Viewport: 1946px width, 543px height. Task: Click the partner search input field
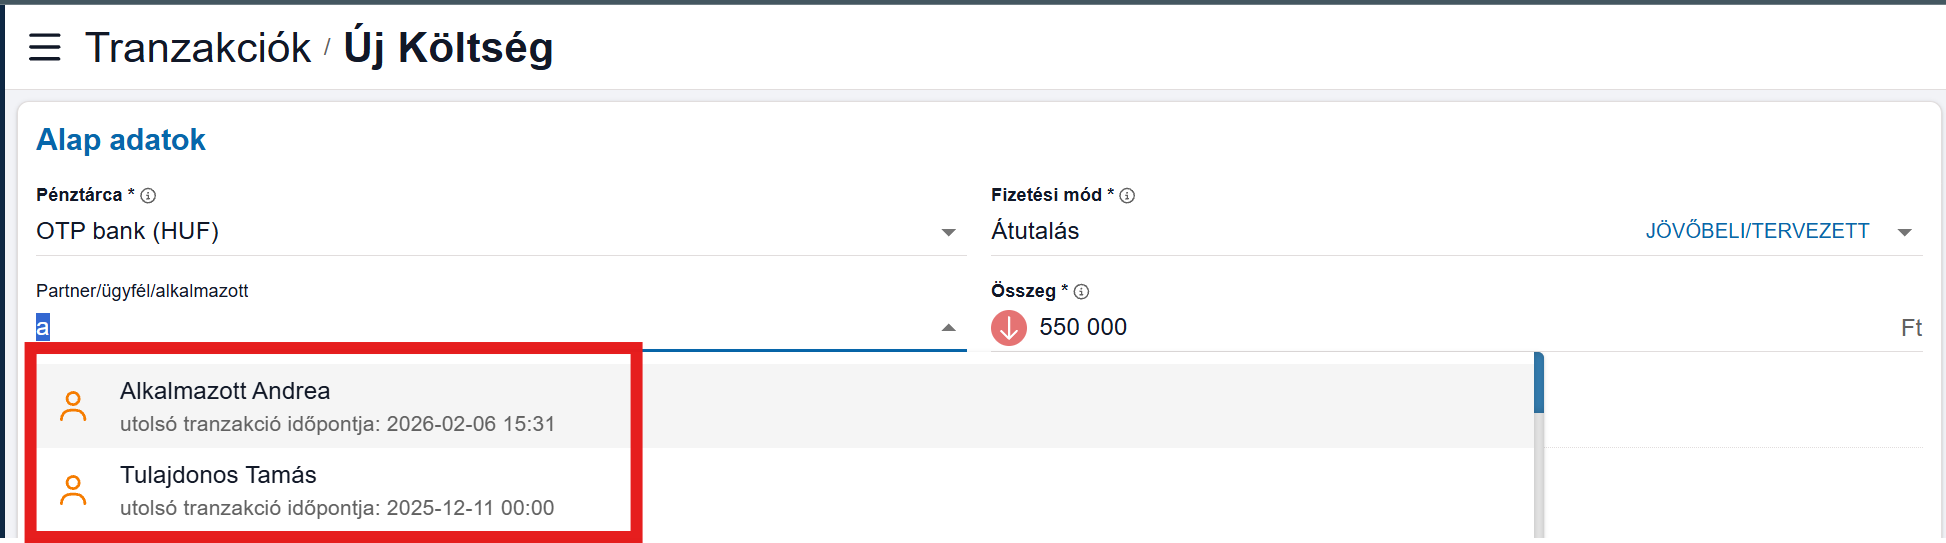pos(480,328)
